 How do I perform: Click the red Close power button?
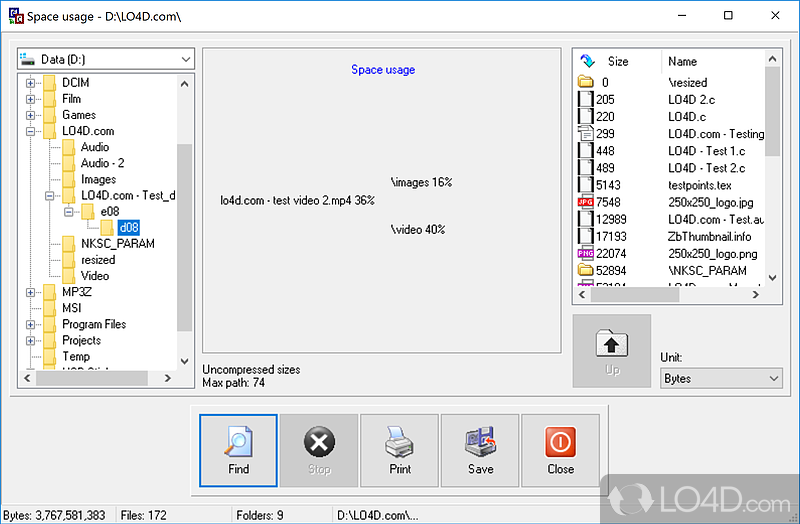pos(560,451)
